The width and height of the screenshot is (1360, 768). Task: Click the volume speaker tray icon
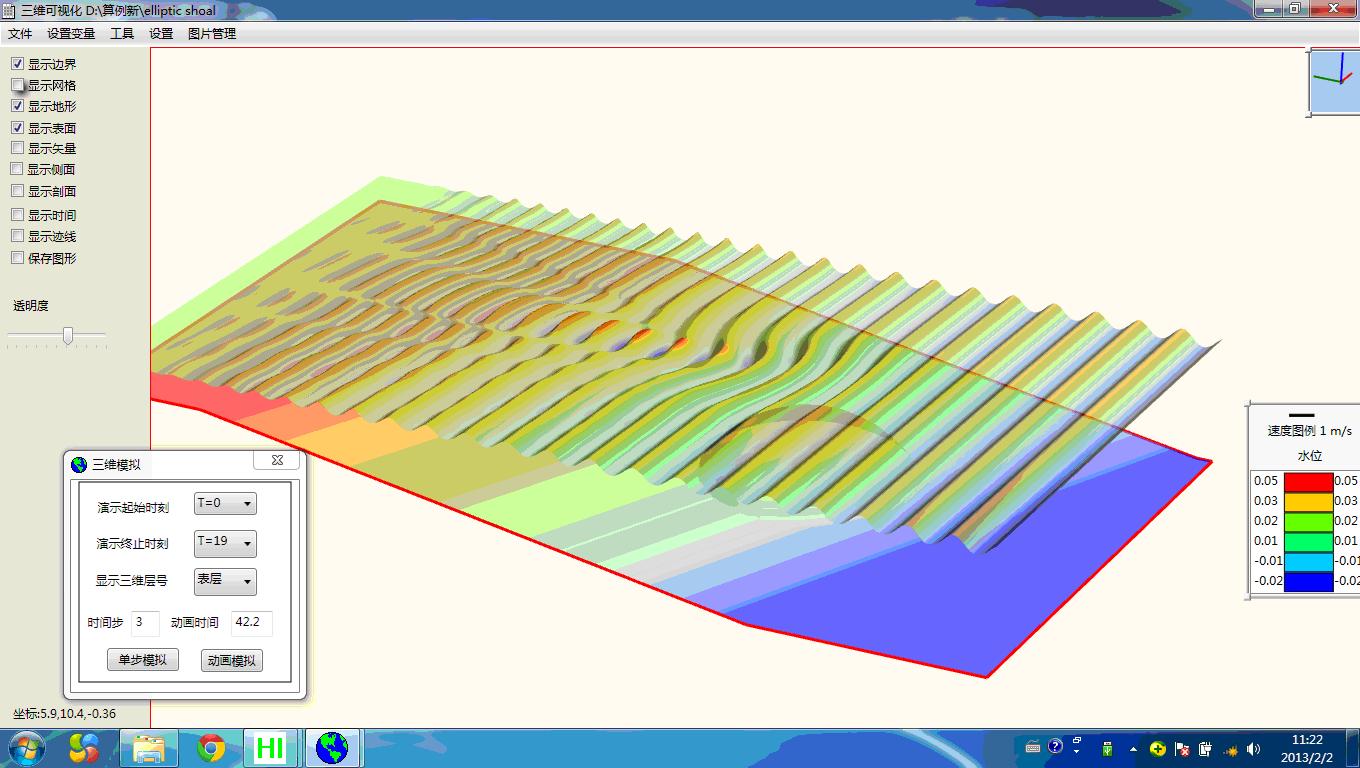[1254, 748]
